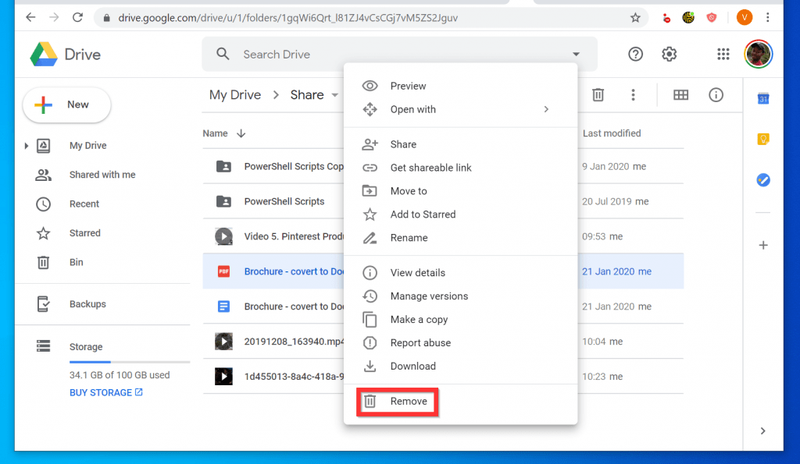
Task: Click the browser address bar URL
Action: pos(288,18)
